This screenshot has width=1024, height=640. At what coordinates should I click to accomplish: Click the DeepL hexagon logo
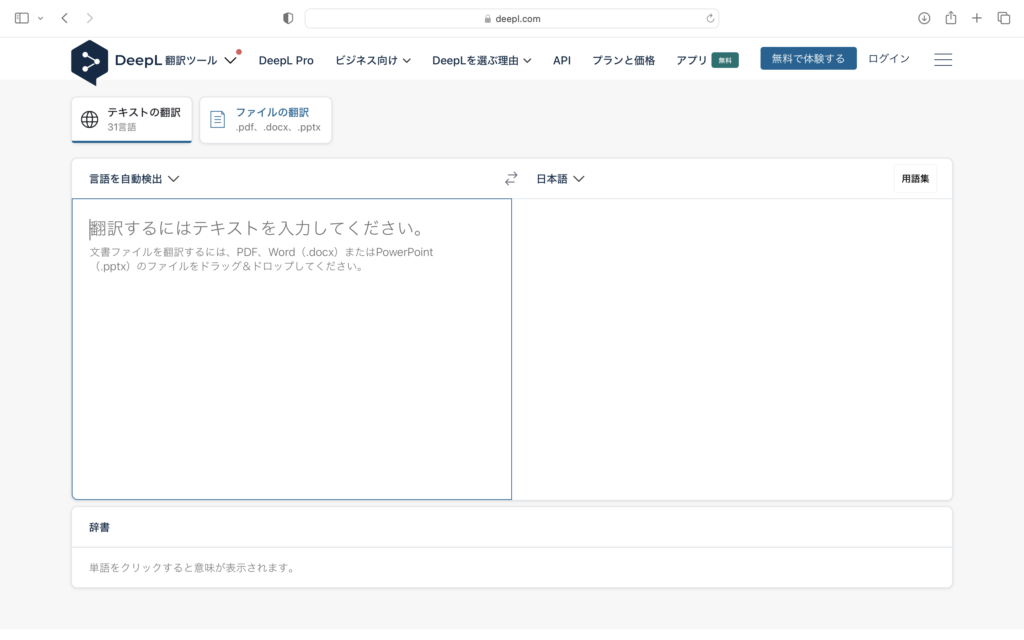(x=89, y=60)
